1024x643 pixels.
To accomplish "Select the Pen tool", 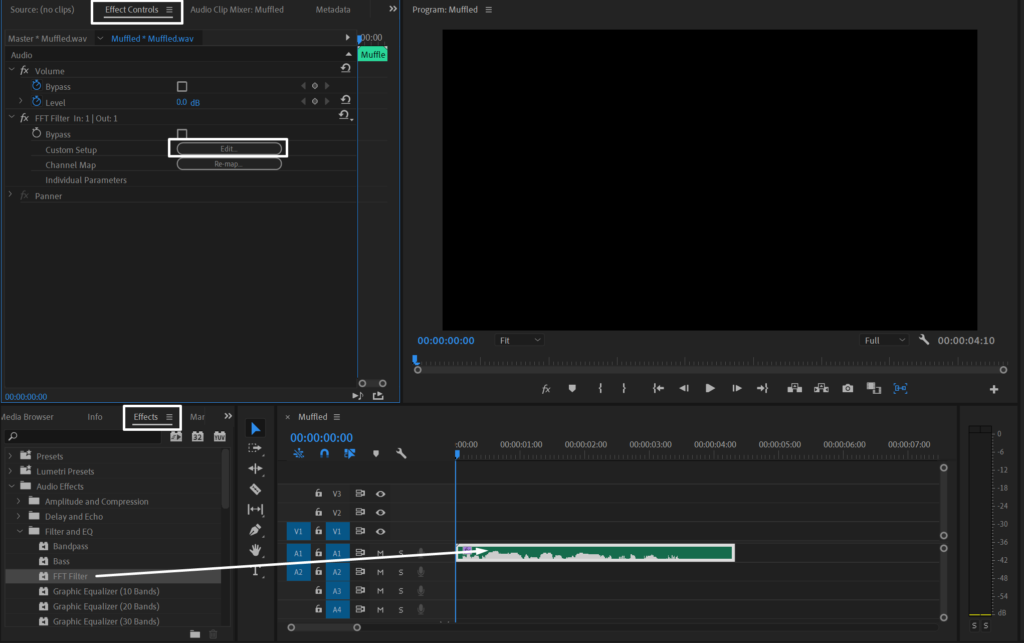I will 255,530.
